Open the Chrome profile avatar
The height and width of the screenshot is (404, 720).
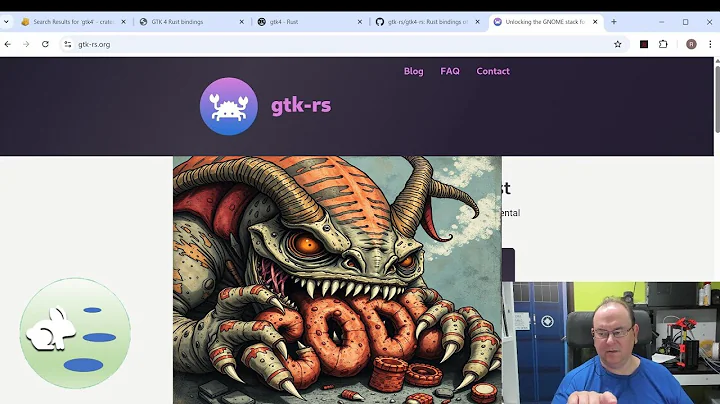(691, 44)
